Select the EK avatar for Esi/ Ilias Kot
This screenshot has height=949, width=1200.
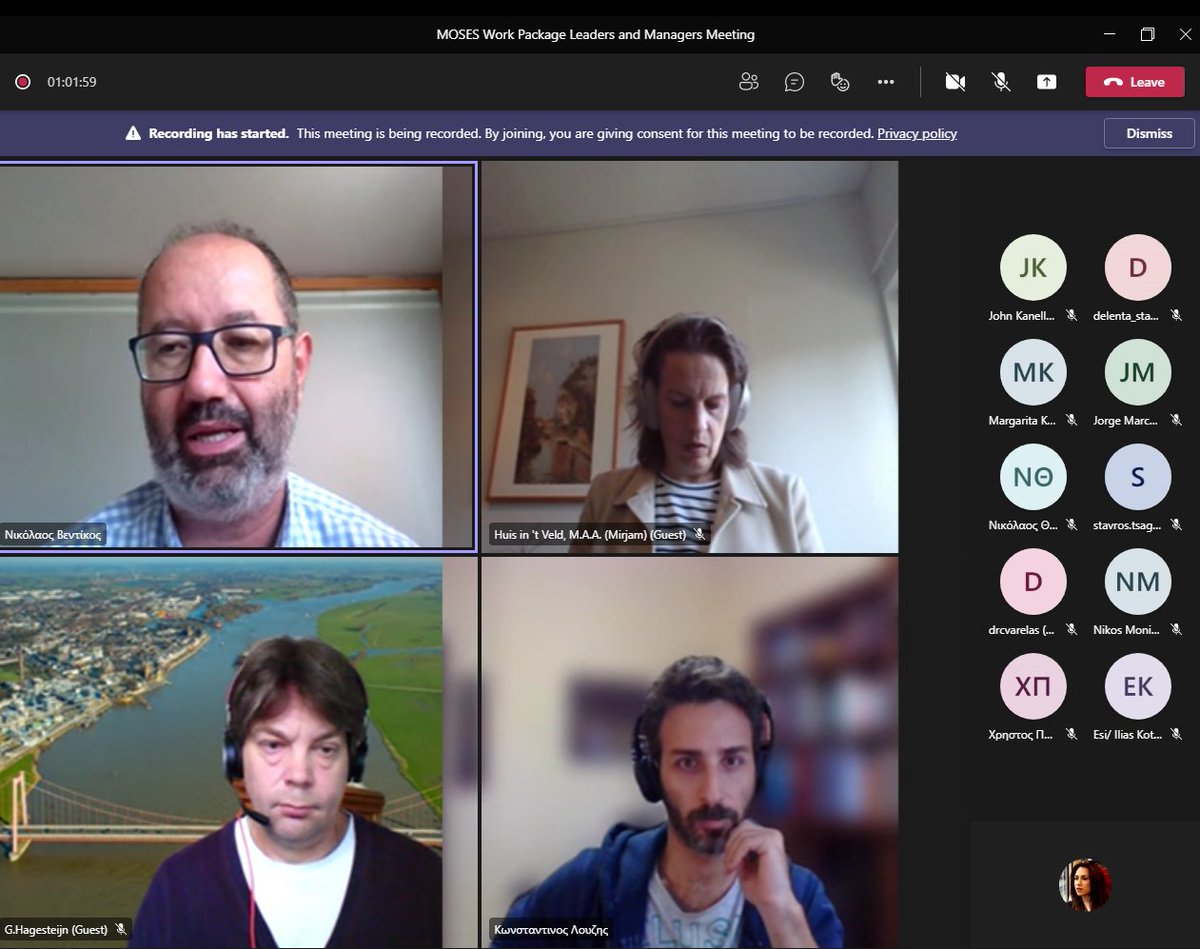click(x=1137, y=687)
